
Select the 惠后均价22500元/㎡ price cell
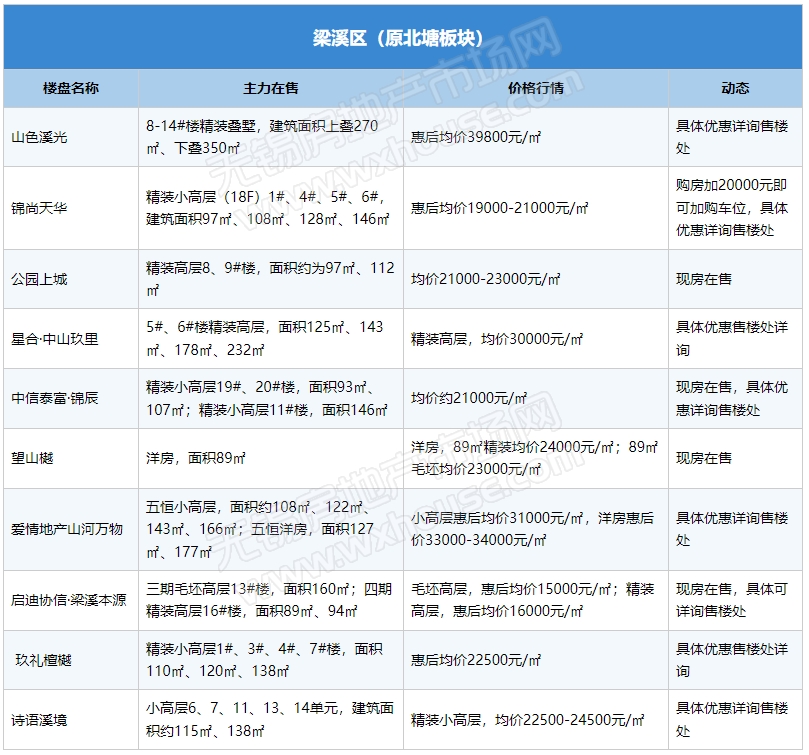[x=477, y=660]
